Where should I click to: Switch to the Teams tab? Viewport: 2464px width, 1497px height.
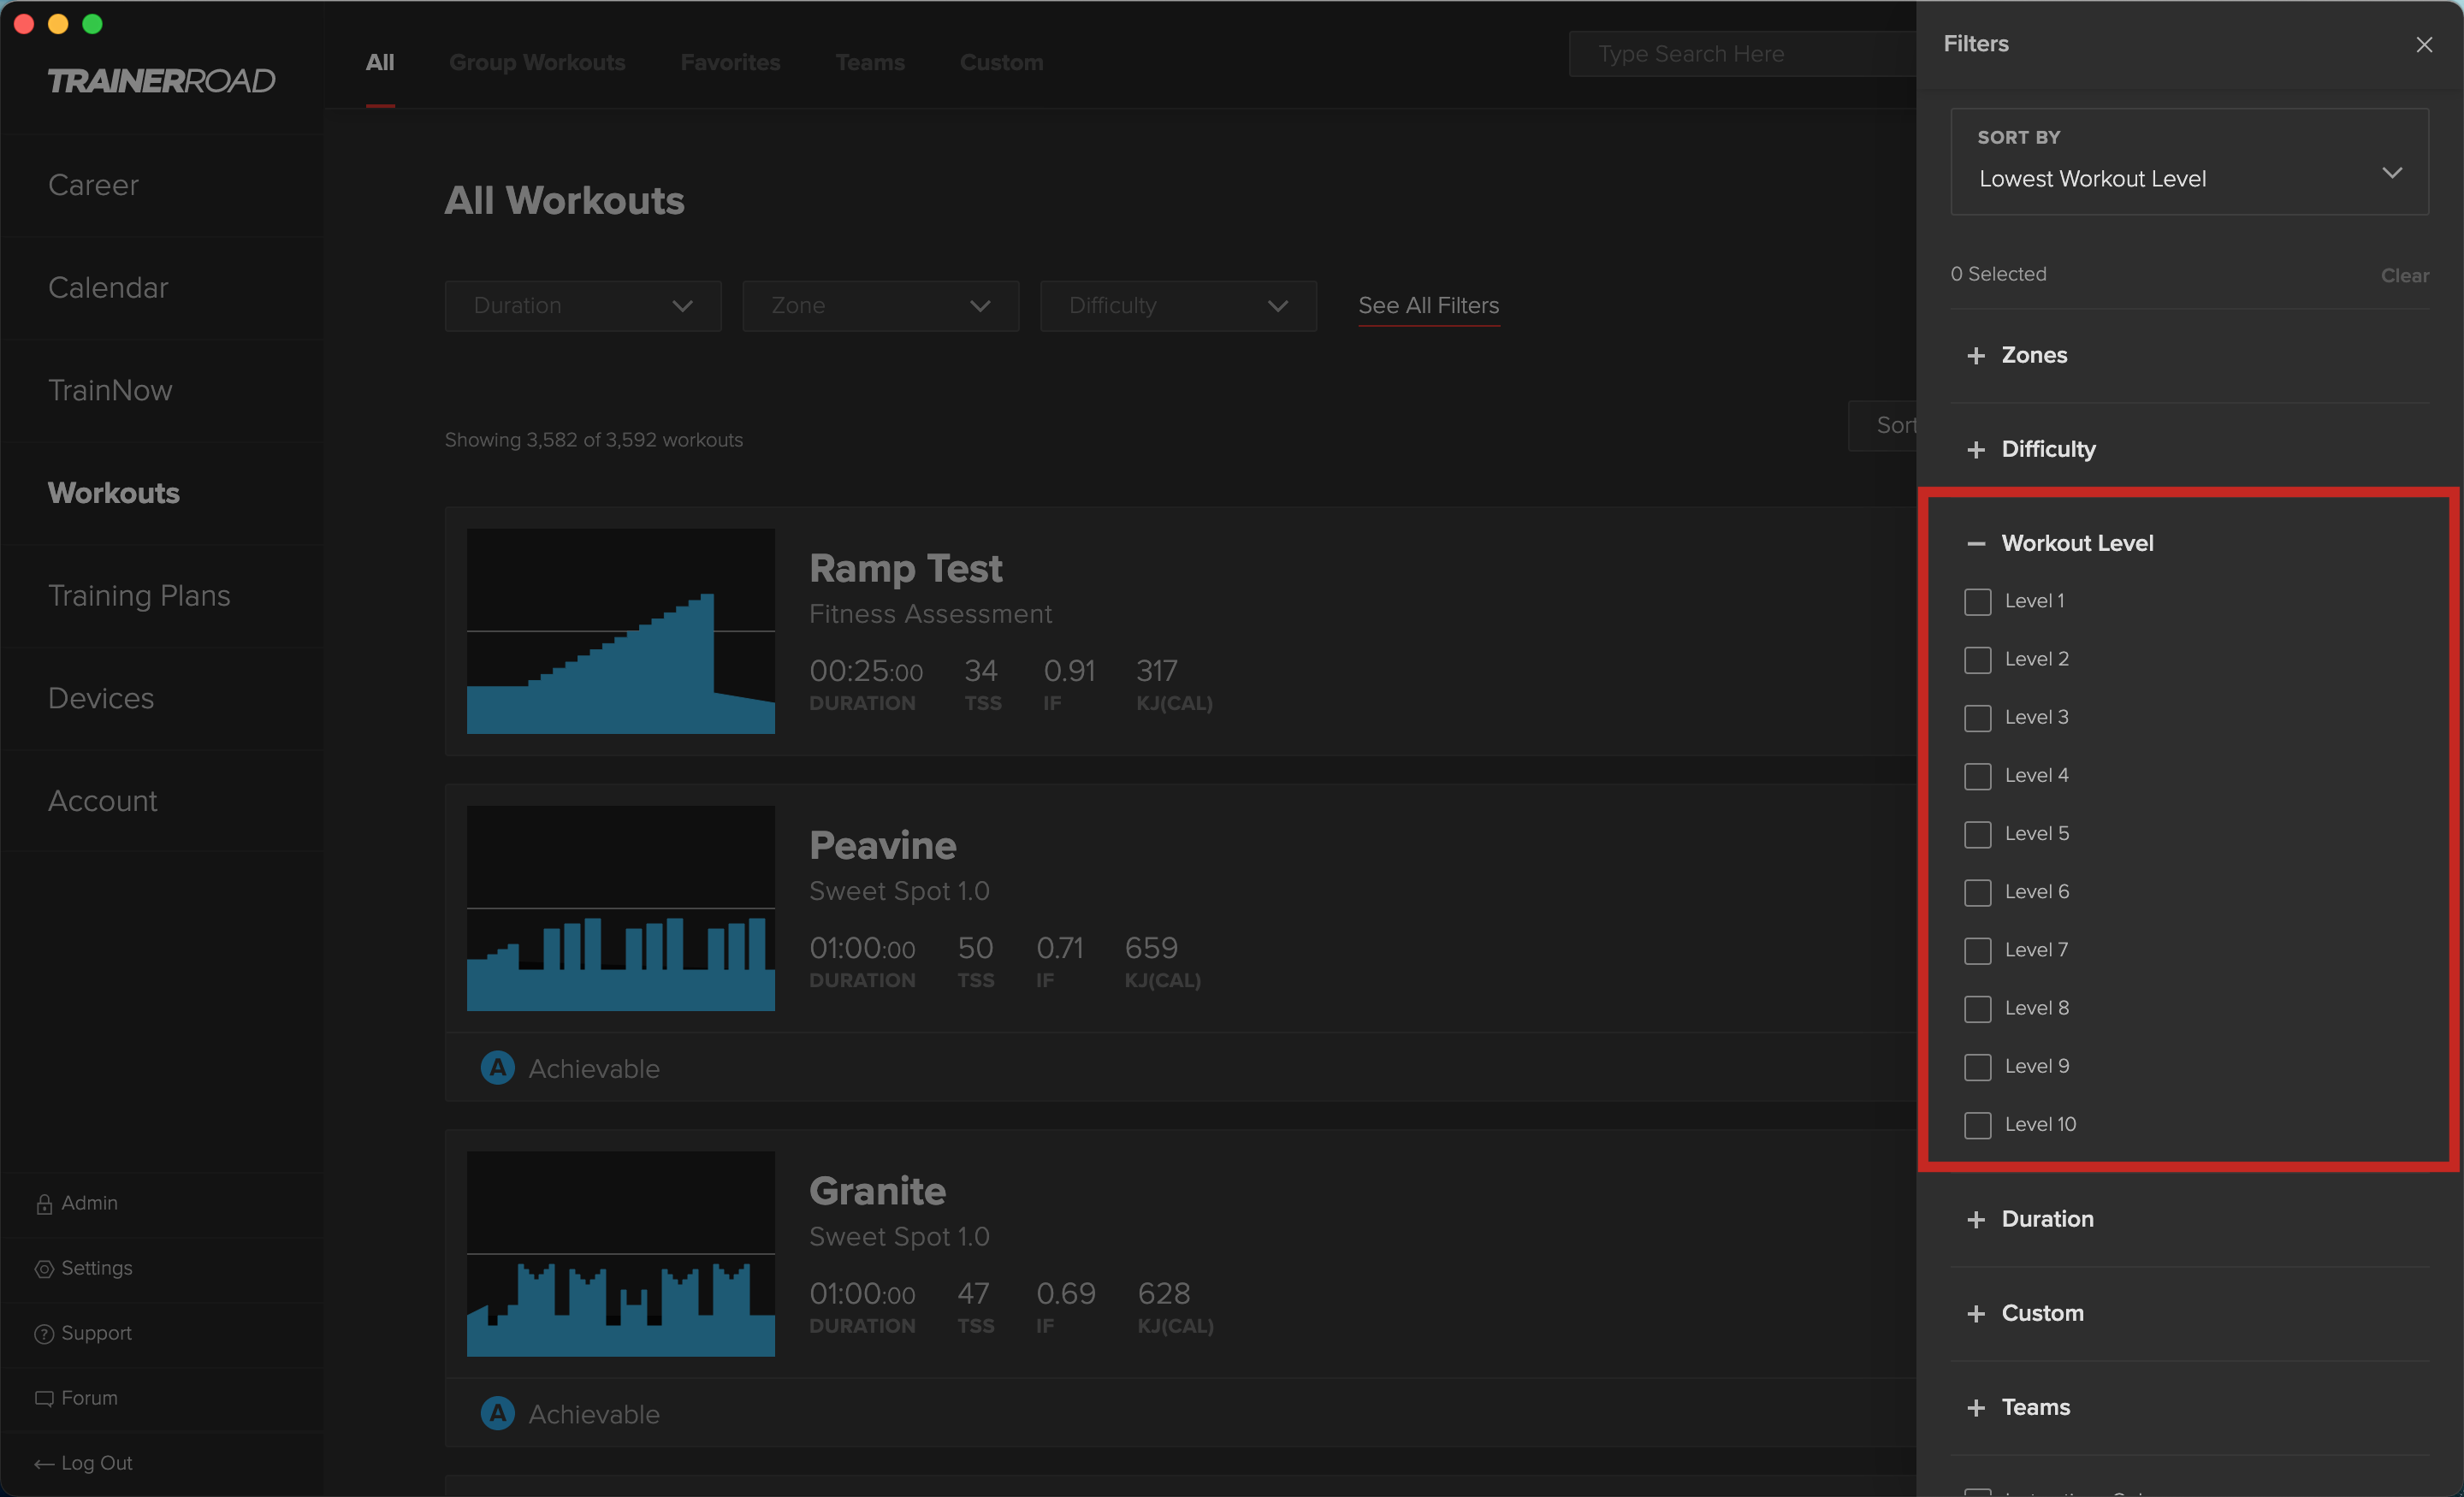(870, 62)
